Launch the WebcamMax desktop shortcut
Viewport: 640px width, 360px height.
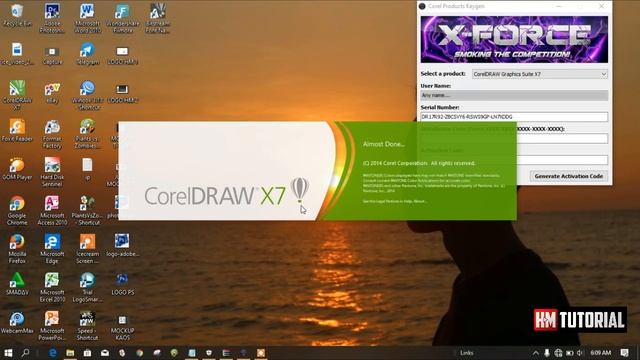click(x=17, y=322)
